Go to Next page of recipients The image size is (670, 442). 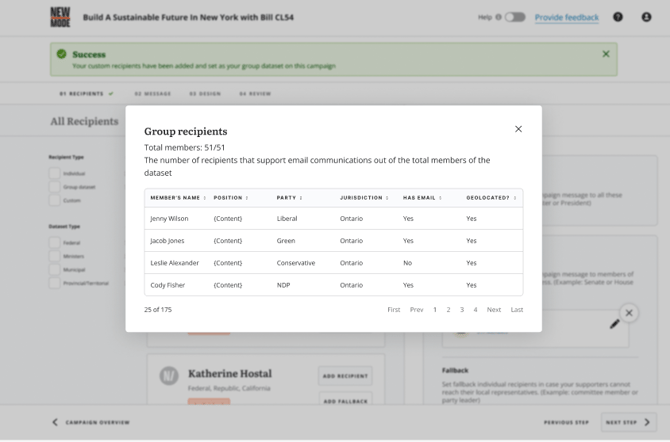[x=494, y=310]
